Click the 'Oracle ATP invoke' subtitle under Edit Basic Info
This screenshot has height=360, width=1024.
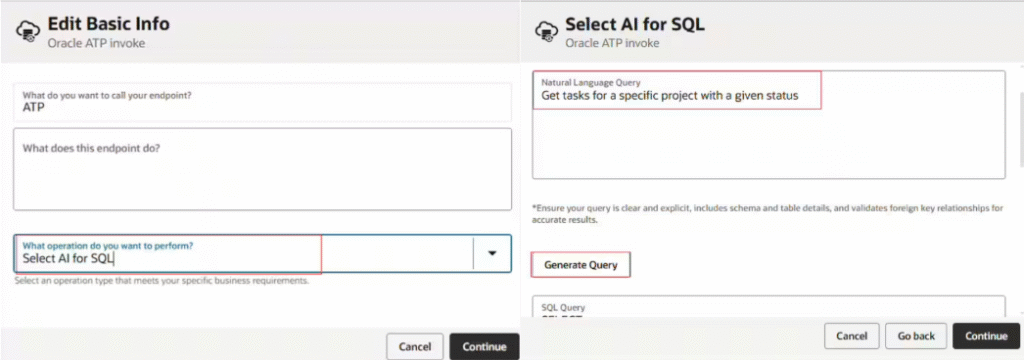pos(96,43)
